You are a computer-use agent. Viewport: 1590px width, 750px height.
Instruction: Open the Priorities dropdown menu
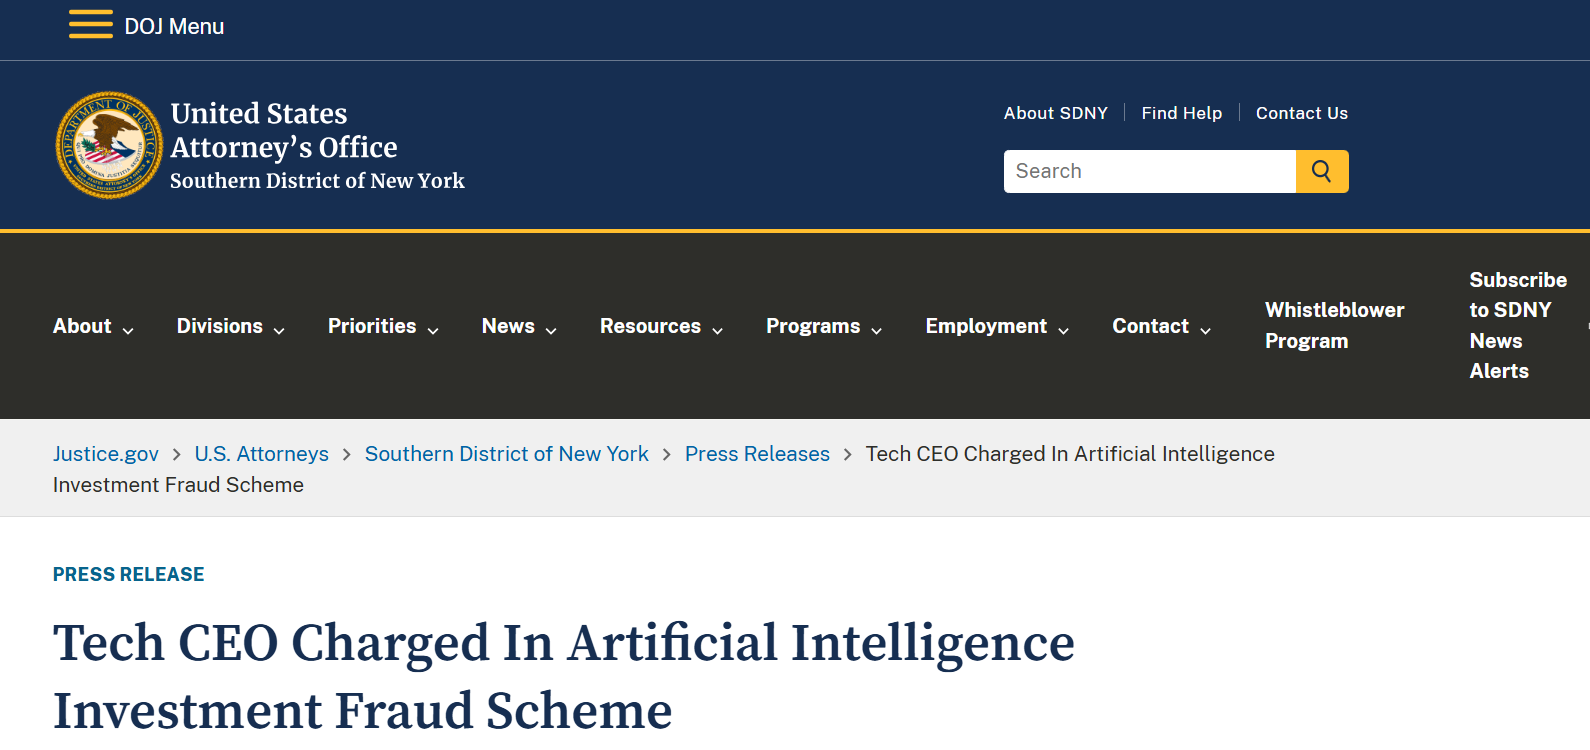point(383,326)
